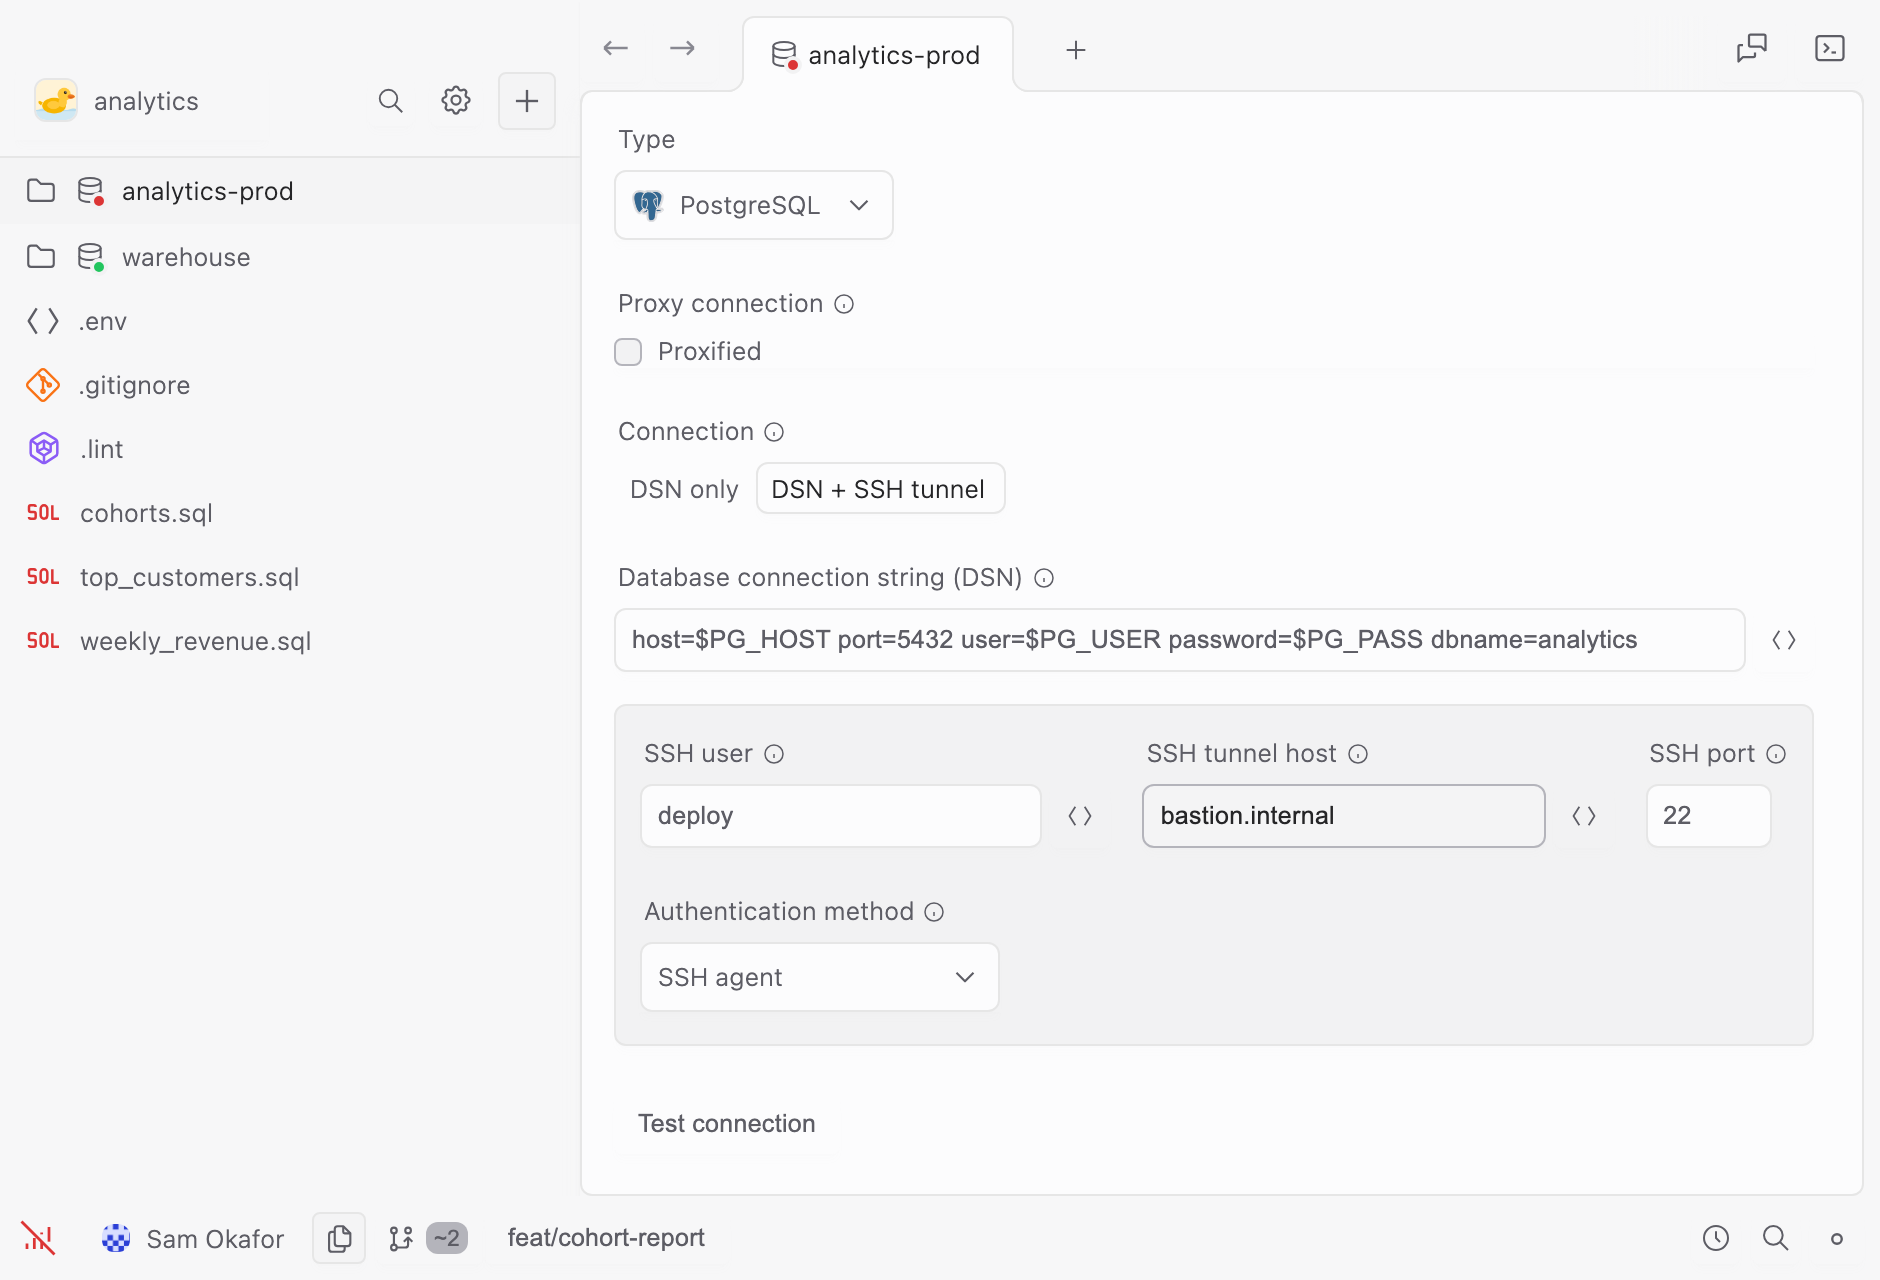The image size is (1880, 1280).
Task: Select analytics-prod in the sidebar
Action: pyautogui.click(x=290, y=191)
